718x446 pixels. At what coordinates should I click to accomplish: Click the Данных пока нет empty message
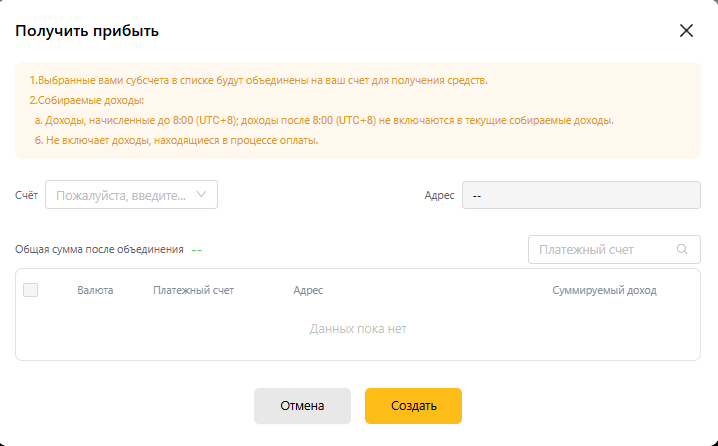coord(358,328)
